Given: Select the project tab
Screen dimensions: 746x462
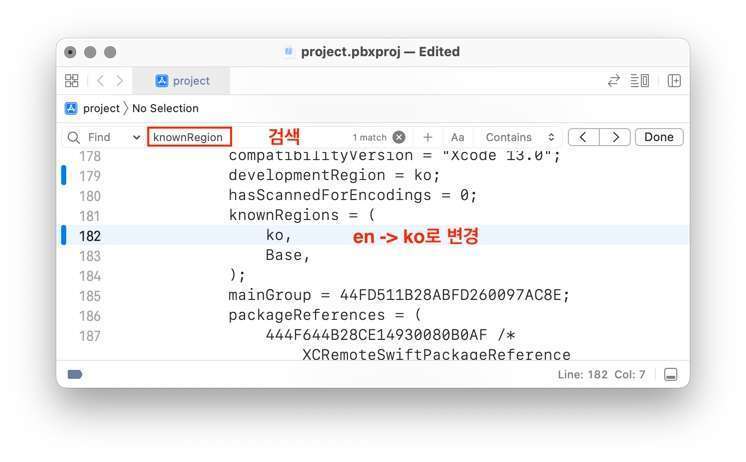Looking at the screenshot, I should click(x=183, y=81).
